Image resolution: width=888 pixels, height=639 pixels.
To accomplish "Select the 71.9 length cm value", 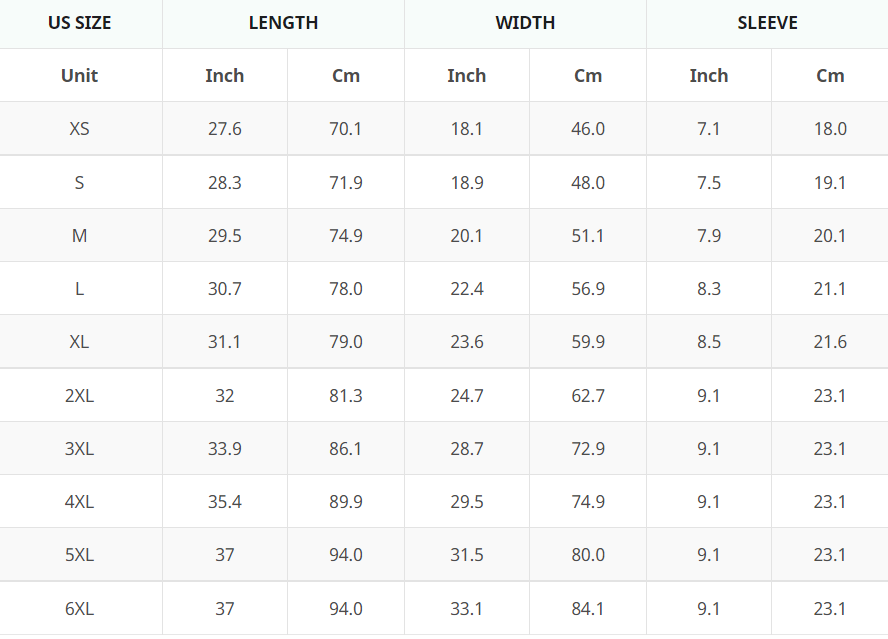I will (345, 182).
